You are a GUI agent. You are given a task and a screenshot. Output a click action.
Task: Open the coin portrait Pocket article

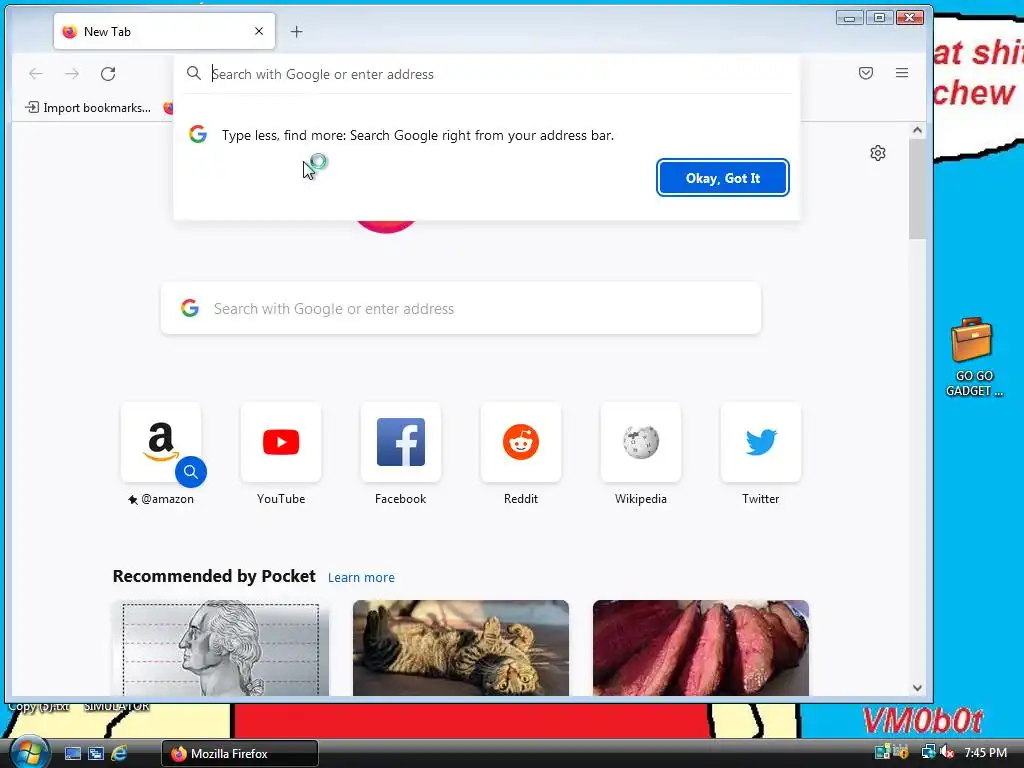pos(221,648)
